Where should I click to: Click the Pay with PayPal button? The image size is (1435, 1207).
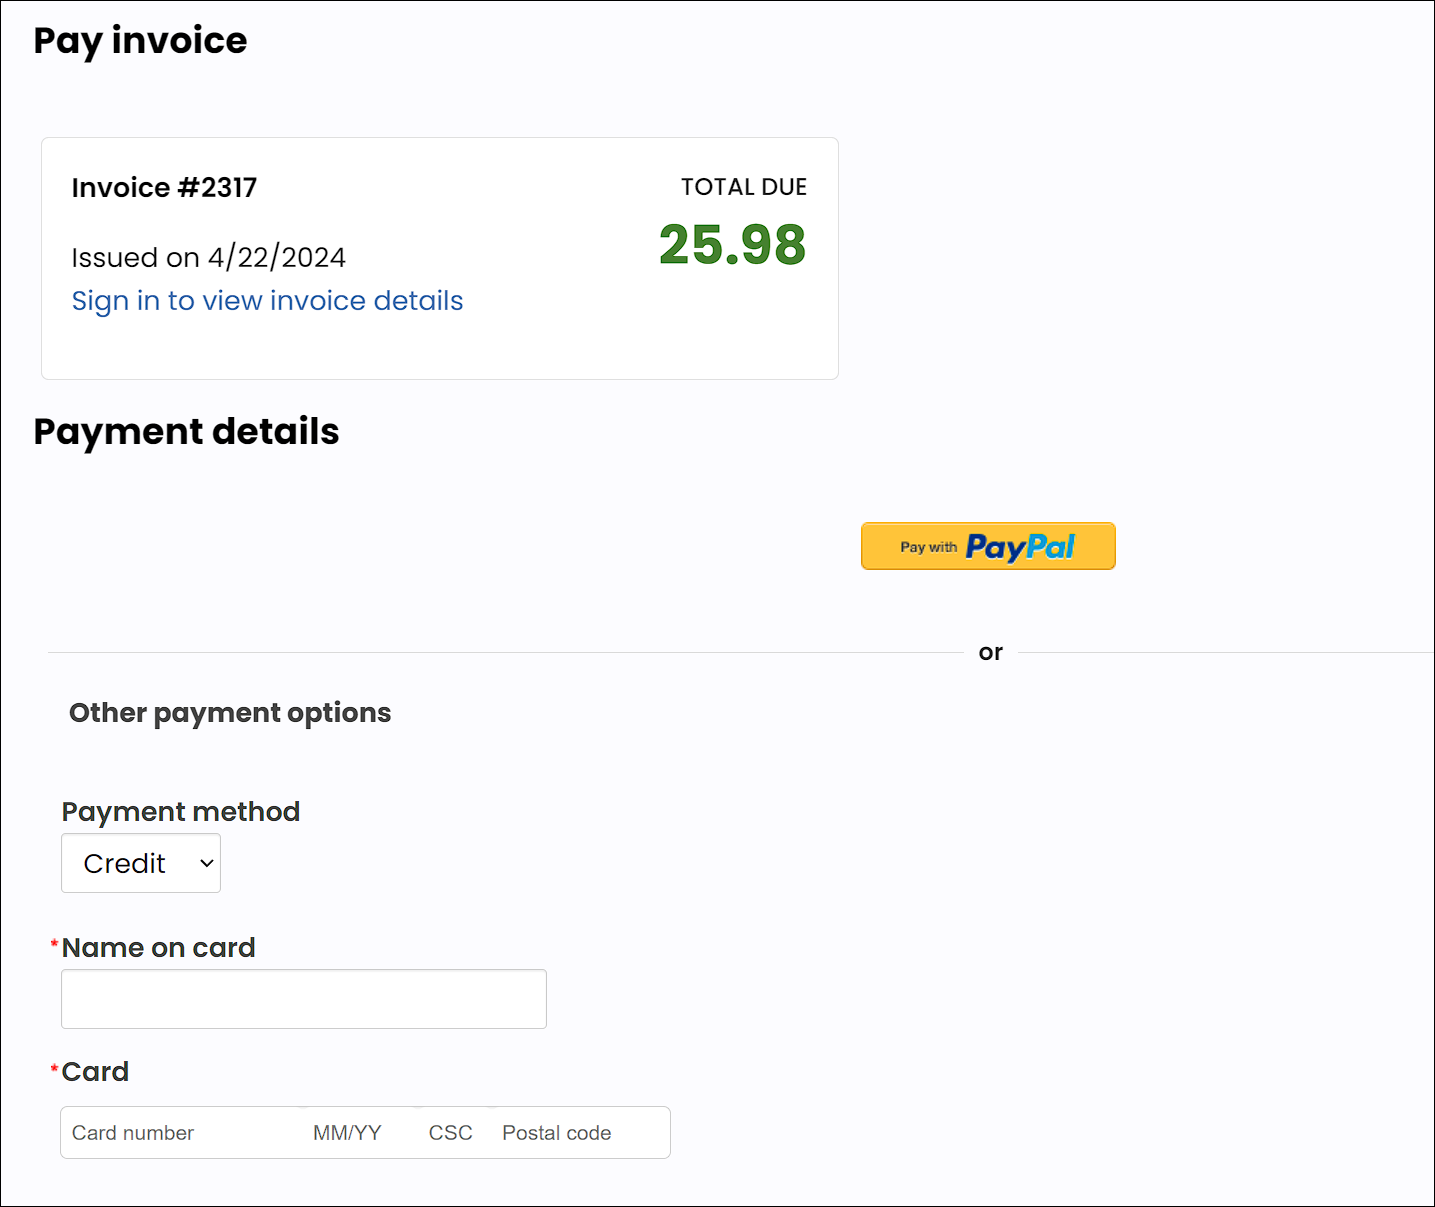[987, 546]
